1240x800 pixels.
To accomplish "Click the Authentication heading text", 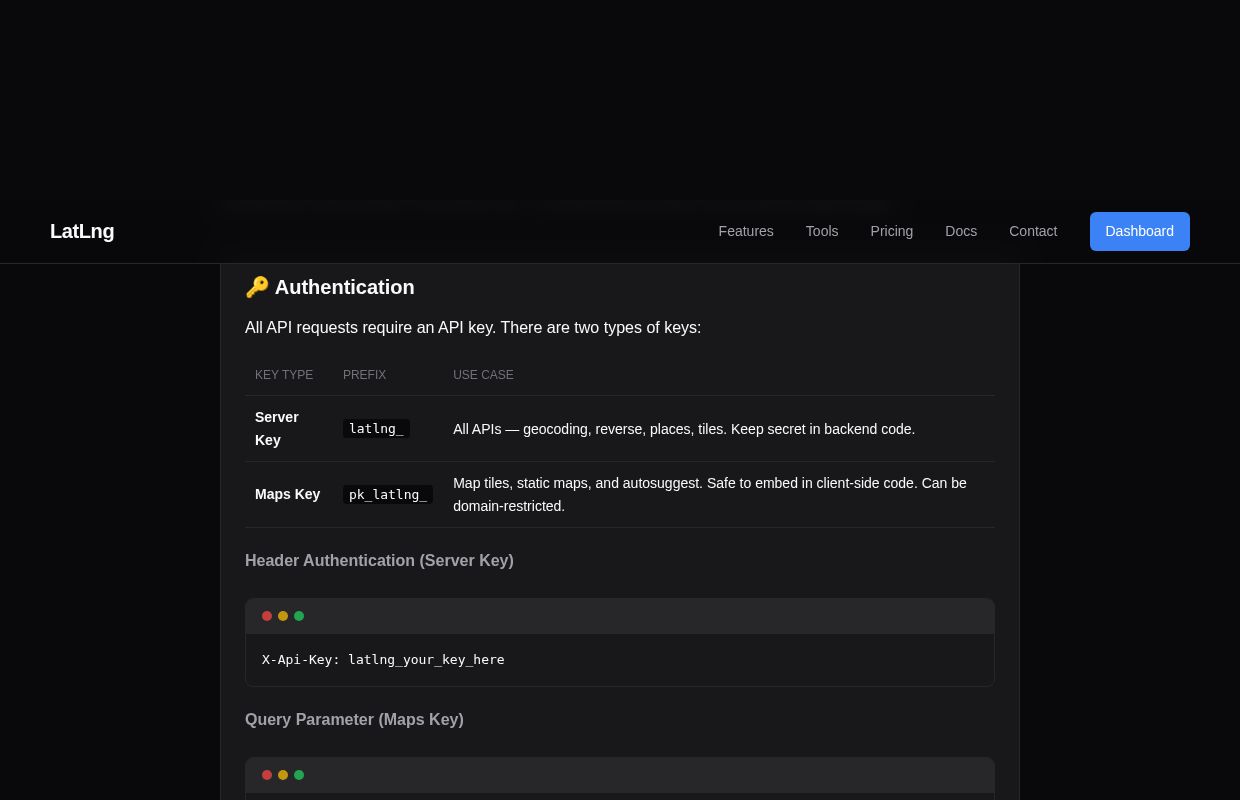I will (345, 287).
